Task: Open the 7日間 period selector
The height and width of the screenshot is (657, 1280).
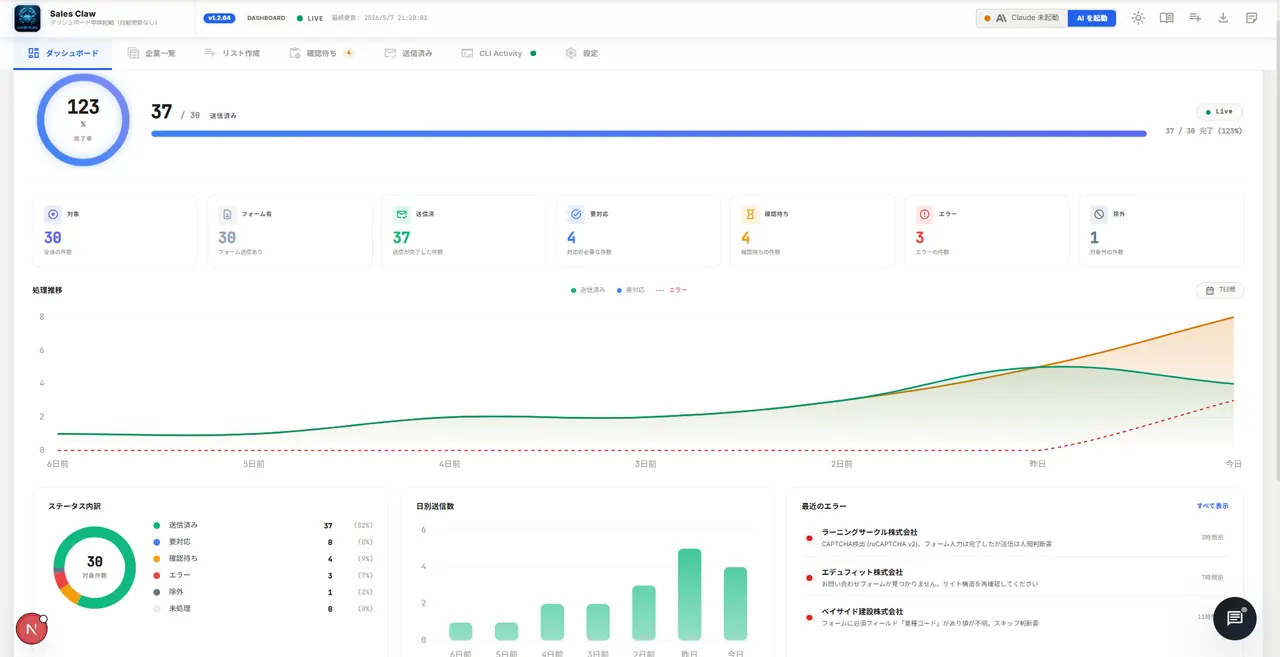Action: [1220, 290]
